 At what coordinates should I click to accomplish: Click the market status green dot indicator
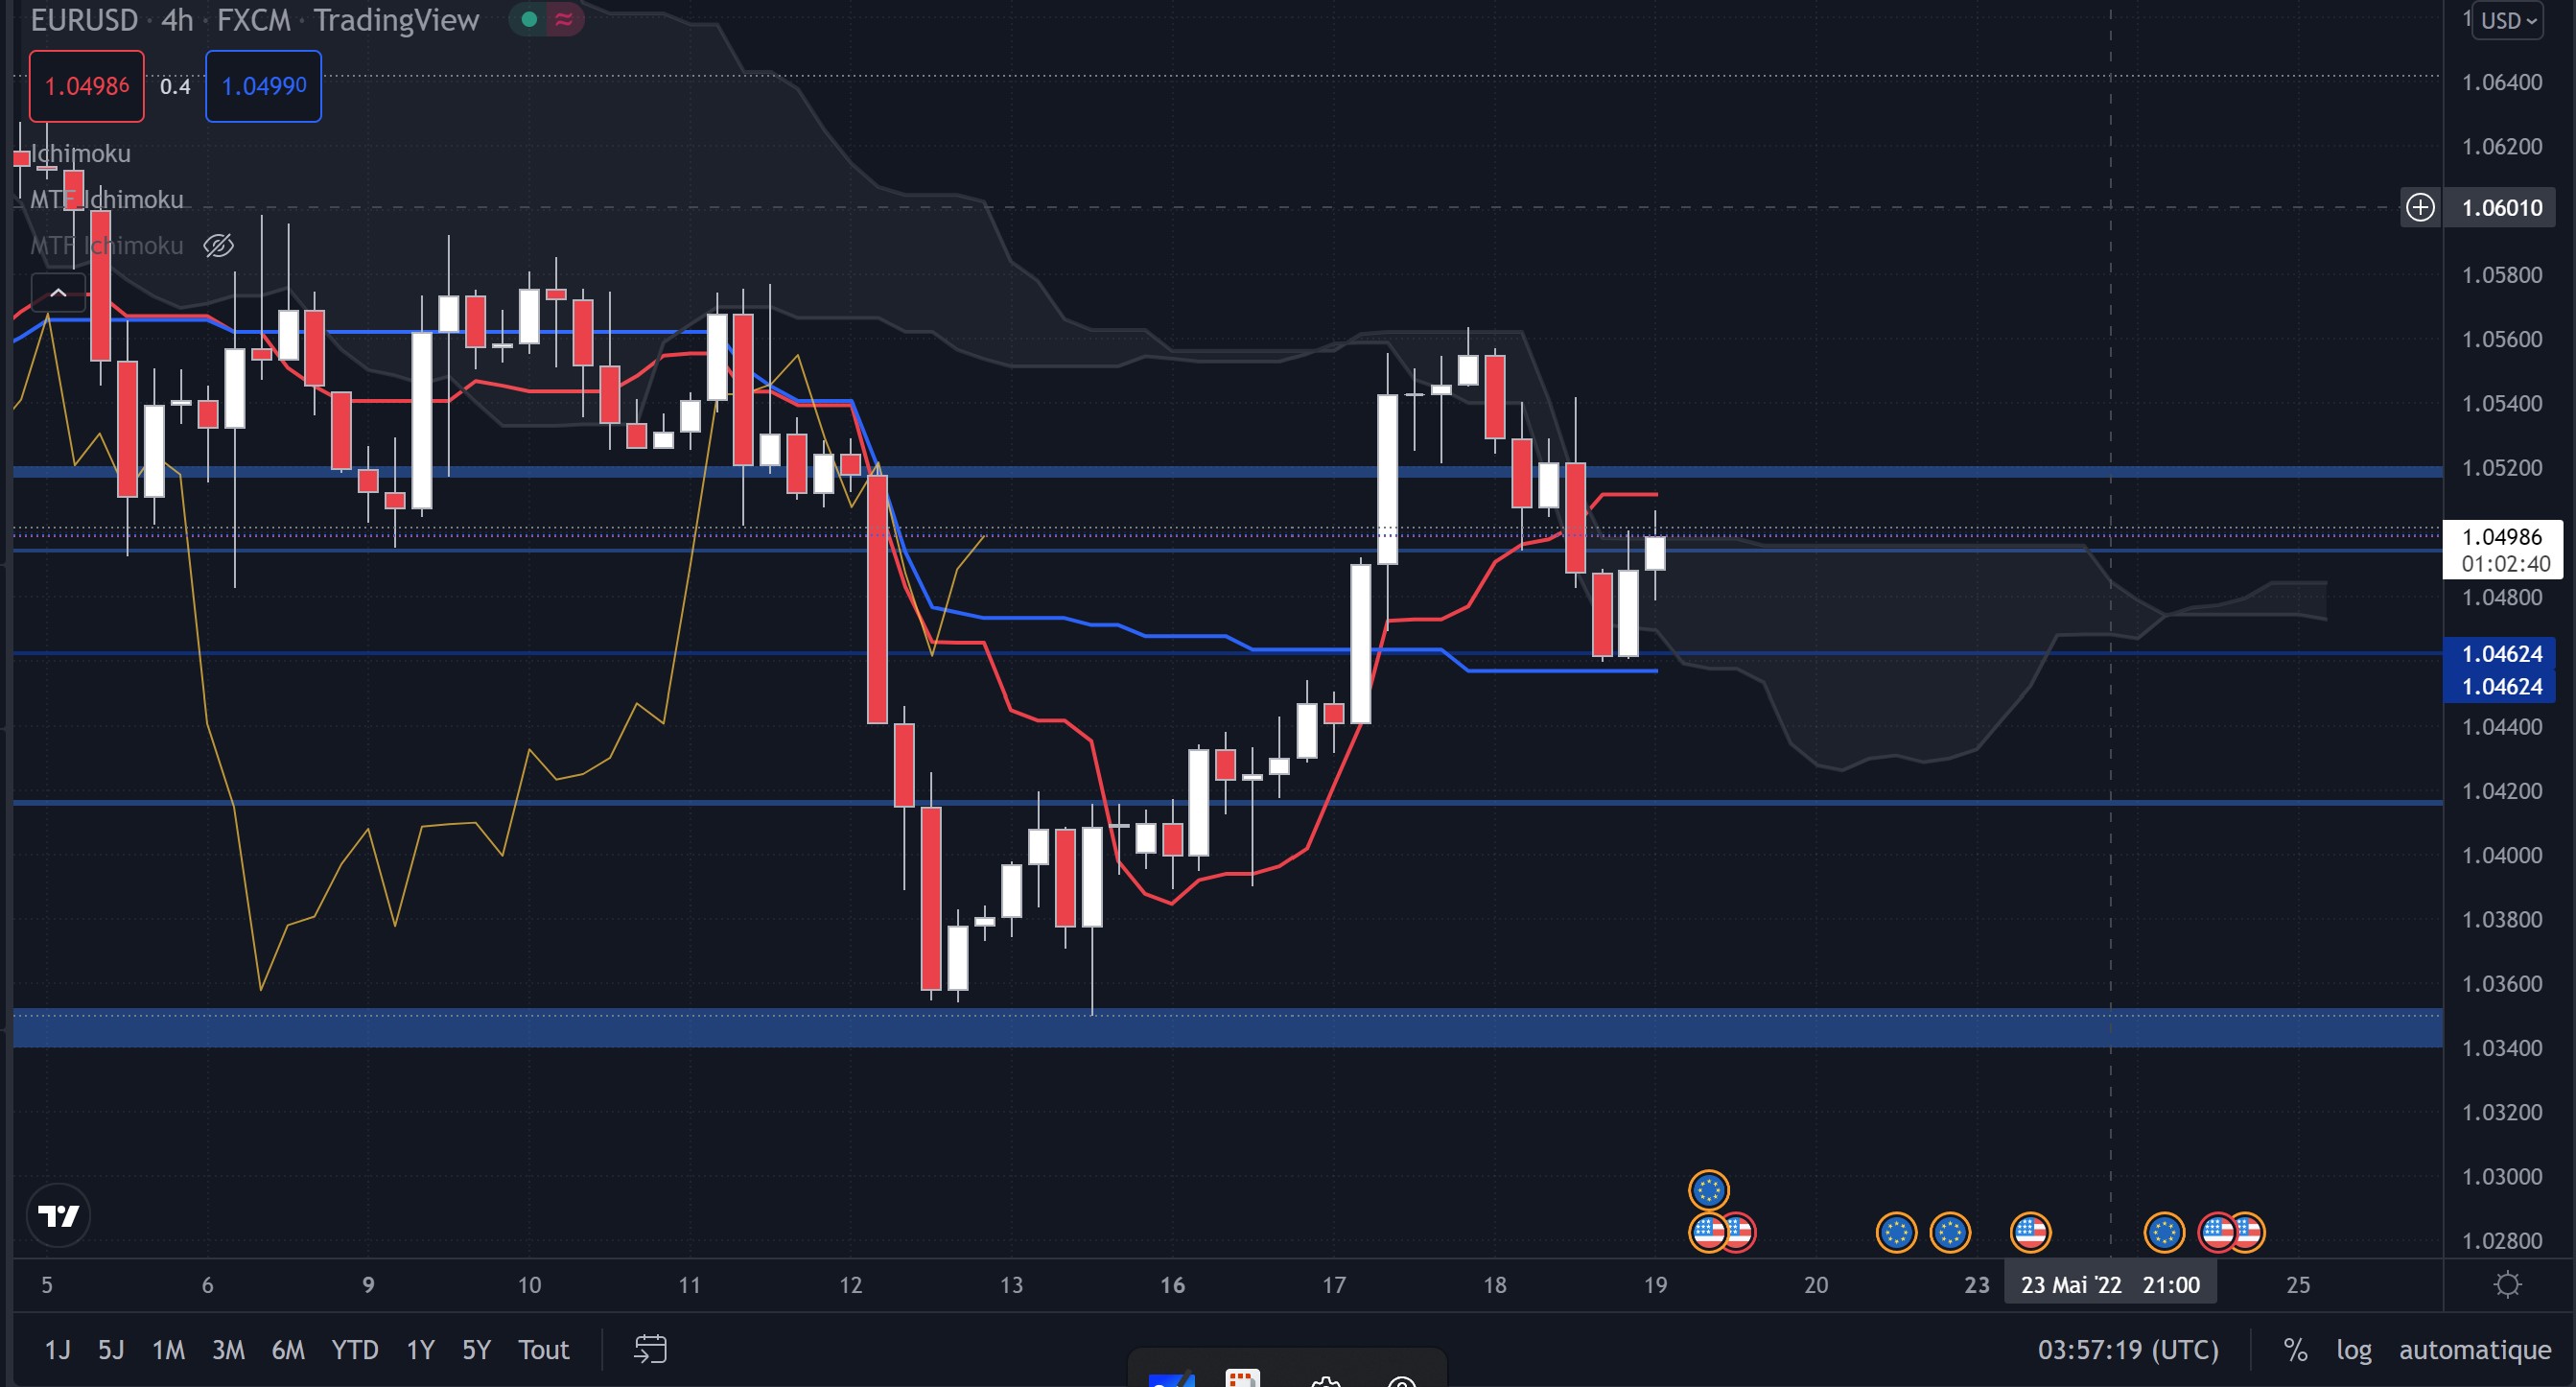pos(529,19)
